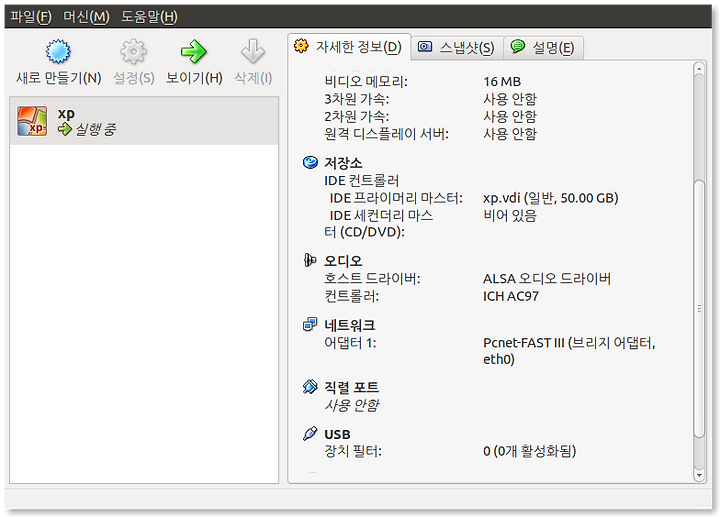This screenshot has width=720, height=517.
Task: Click the 어댑터 1: label
Action: coord(350,343)
